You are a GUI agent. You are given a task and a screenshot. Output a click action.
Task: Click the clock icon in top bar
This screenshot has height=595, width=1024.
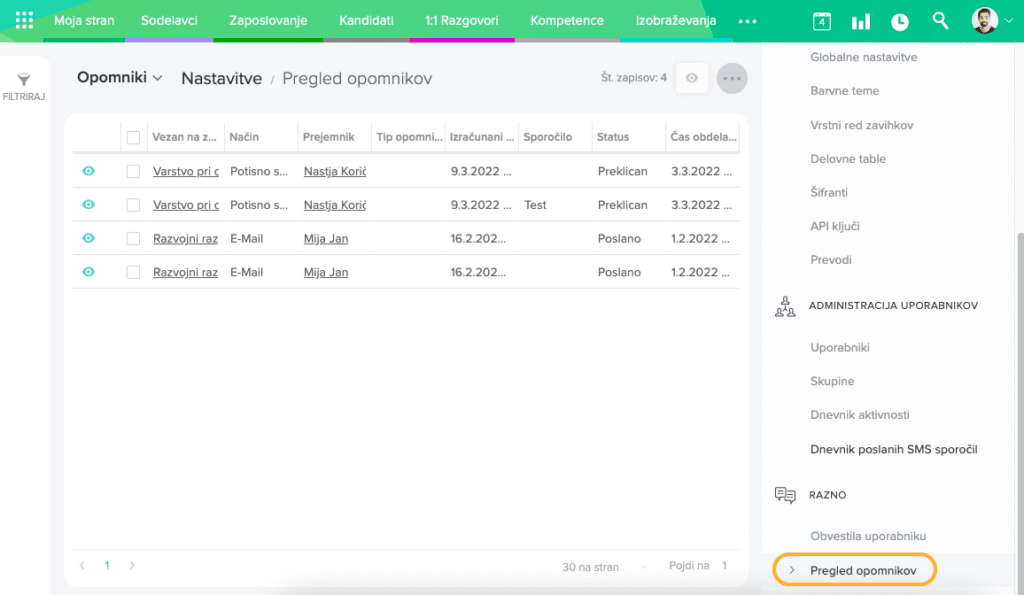click(900, 21)
